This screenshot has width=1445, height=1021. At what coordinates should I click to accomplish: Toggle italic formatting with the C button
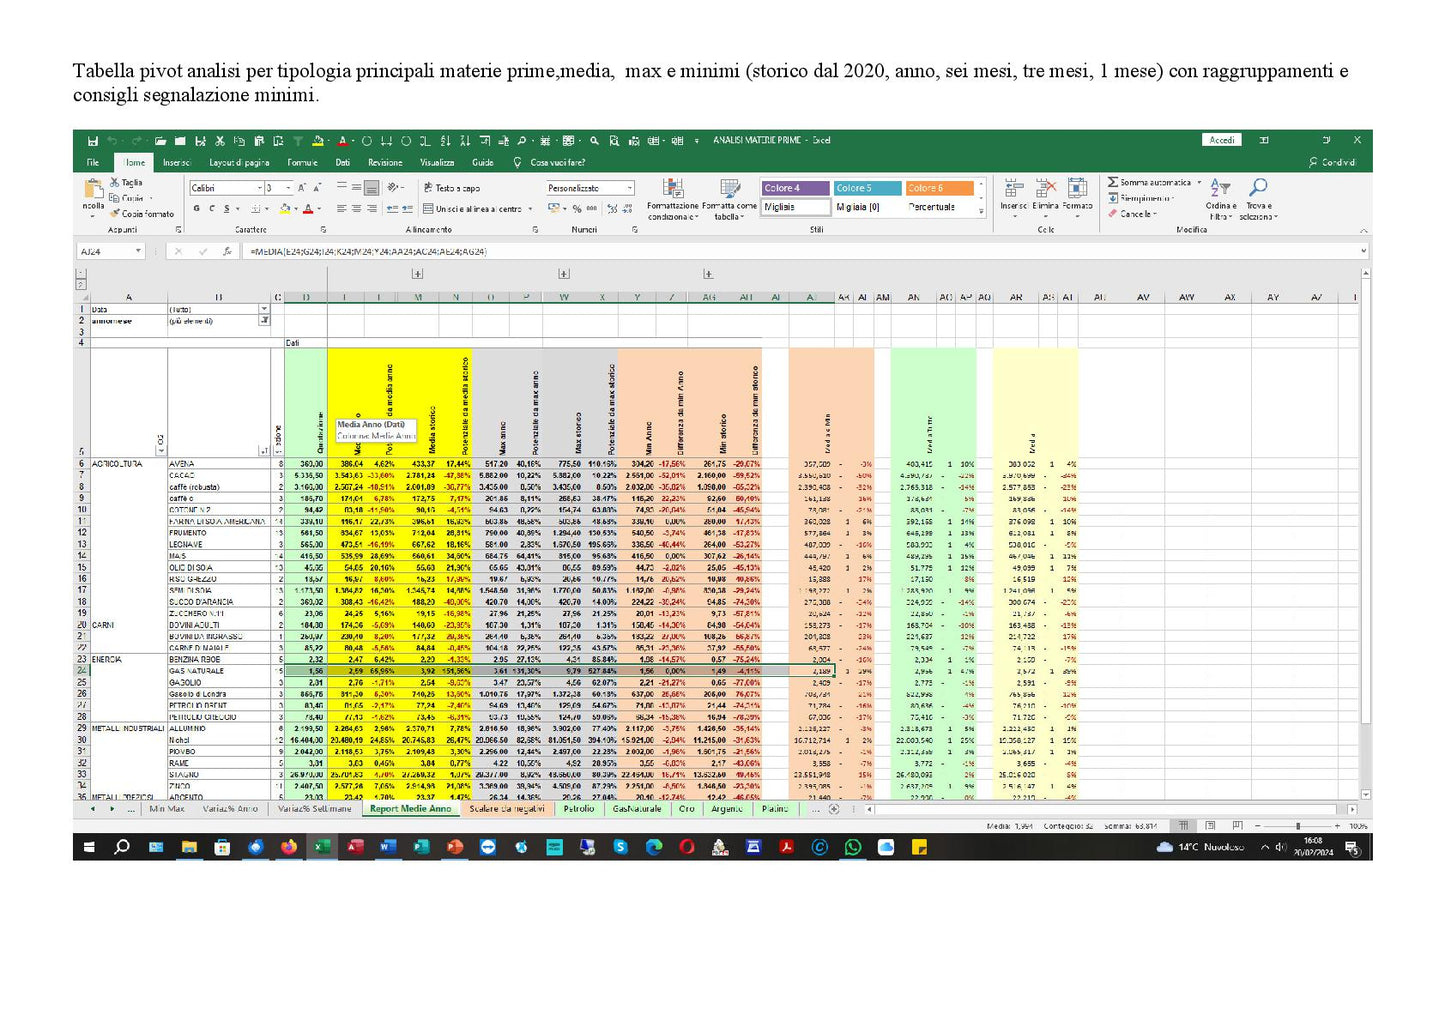pyautogui.click(x=212, y=209)
